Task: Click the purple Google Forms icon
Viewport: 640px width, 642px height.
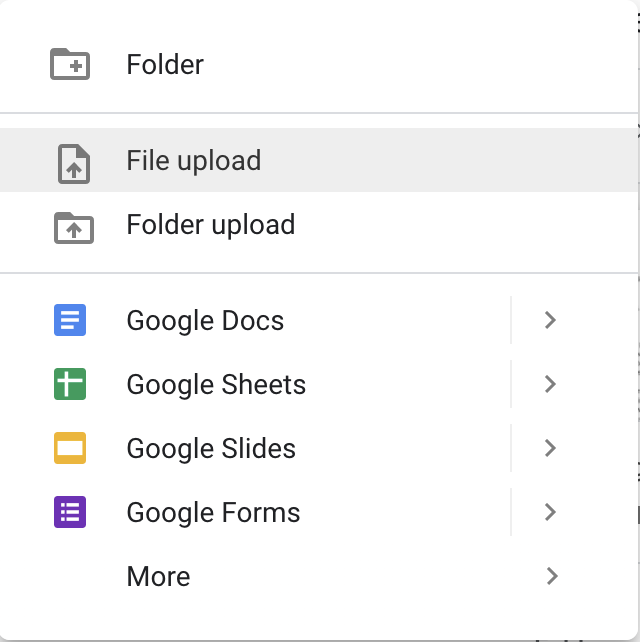Action: tap(70, 512)
